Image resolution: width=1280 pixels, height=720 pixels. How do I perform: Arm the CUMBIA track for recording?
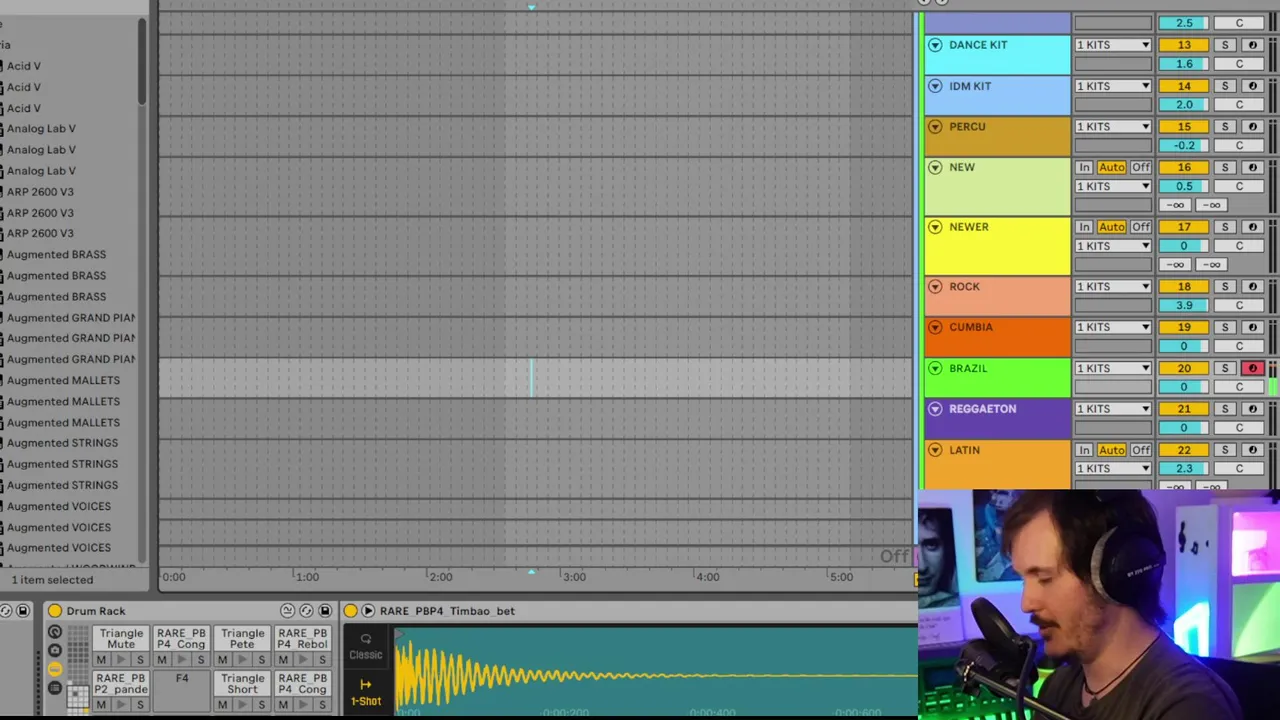point(1252,327)
